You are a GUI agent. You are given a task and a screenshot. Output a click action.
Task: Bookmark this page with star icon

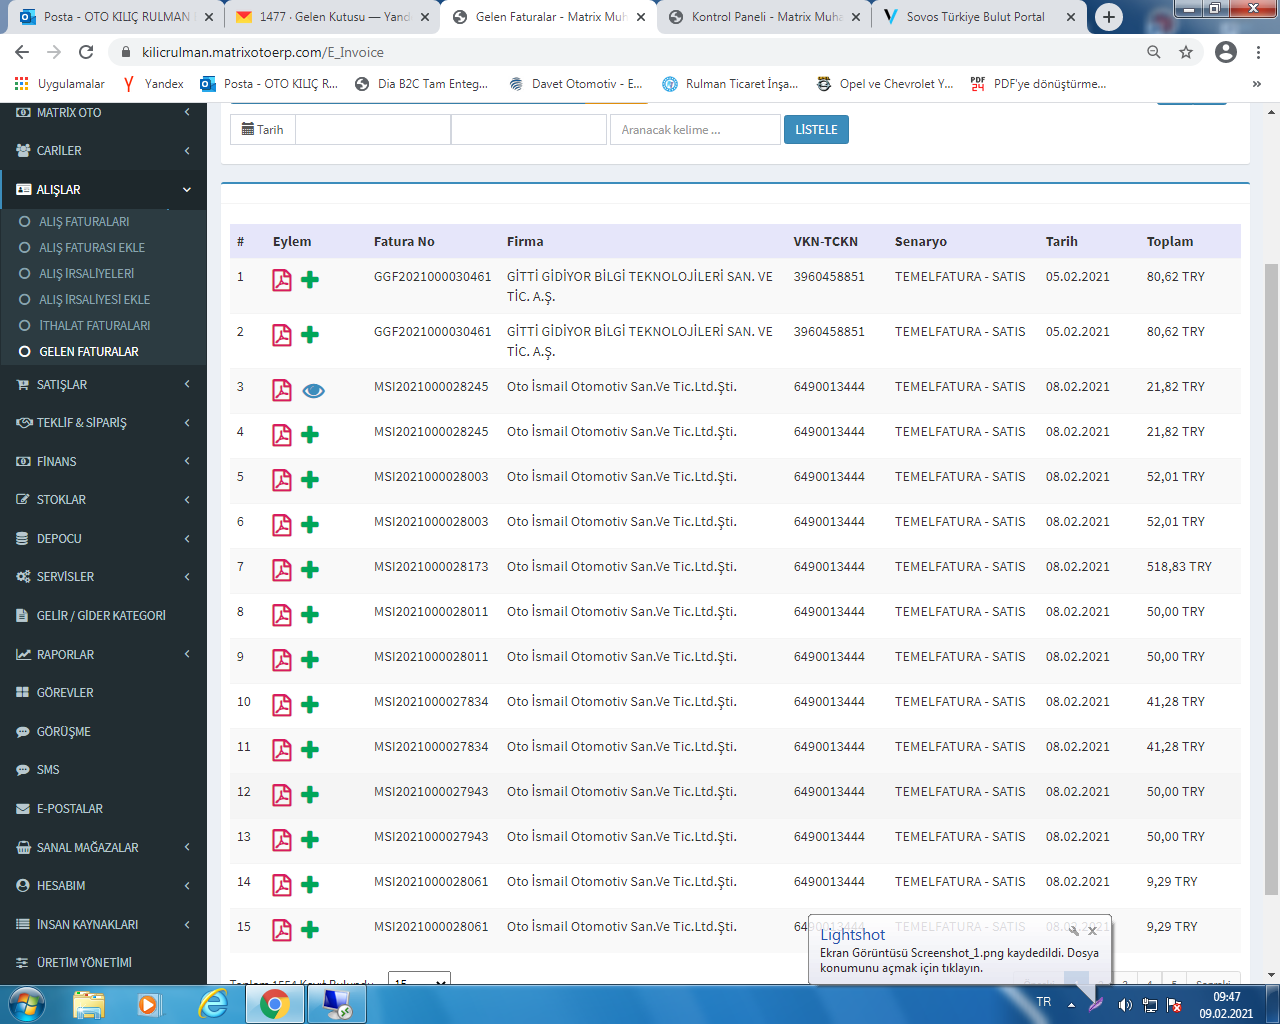point(1186,52)
